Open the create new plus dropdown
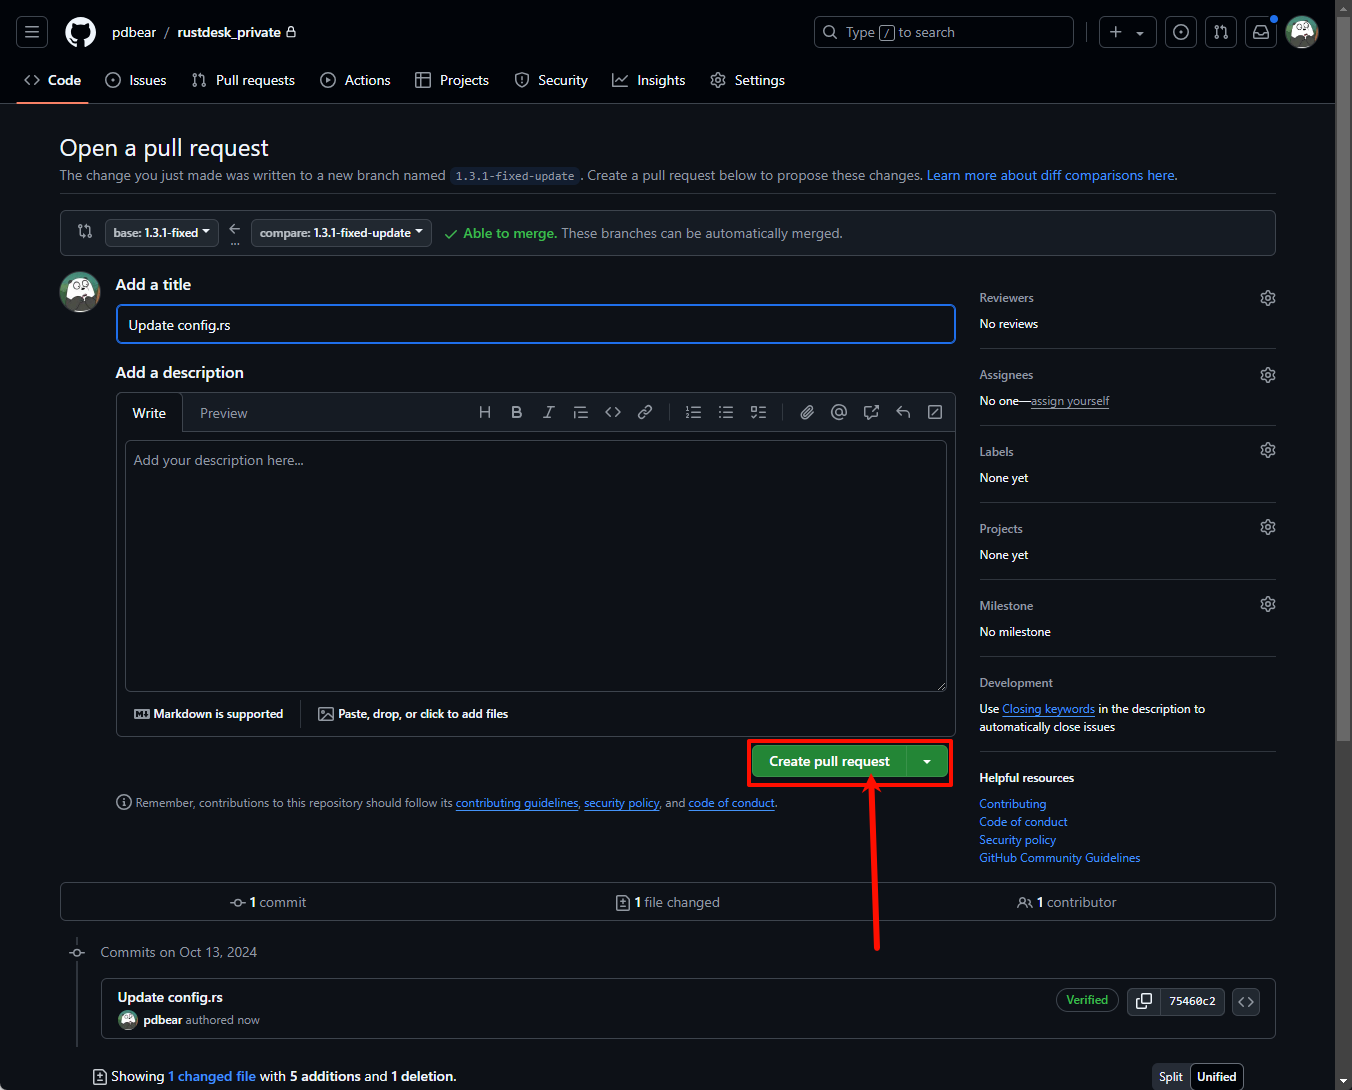1352x1090 pixels. click(1127, 32)
